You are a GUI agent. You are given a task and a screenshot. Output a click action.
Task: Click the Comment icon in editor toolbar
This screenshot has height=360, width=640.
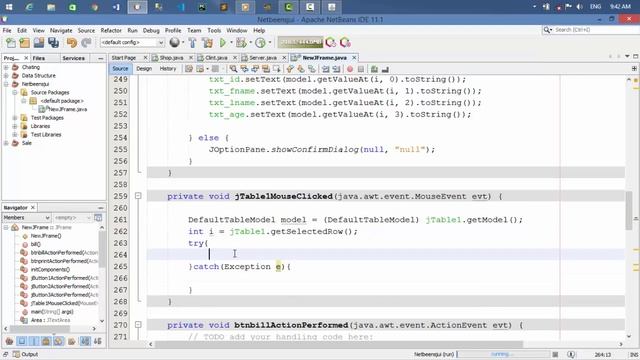(373, 69)
